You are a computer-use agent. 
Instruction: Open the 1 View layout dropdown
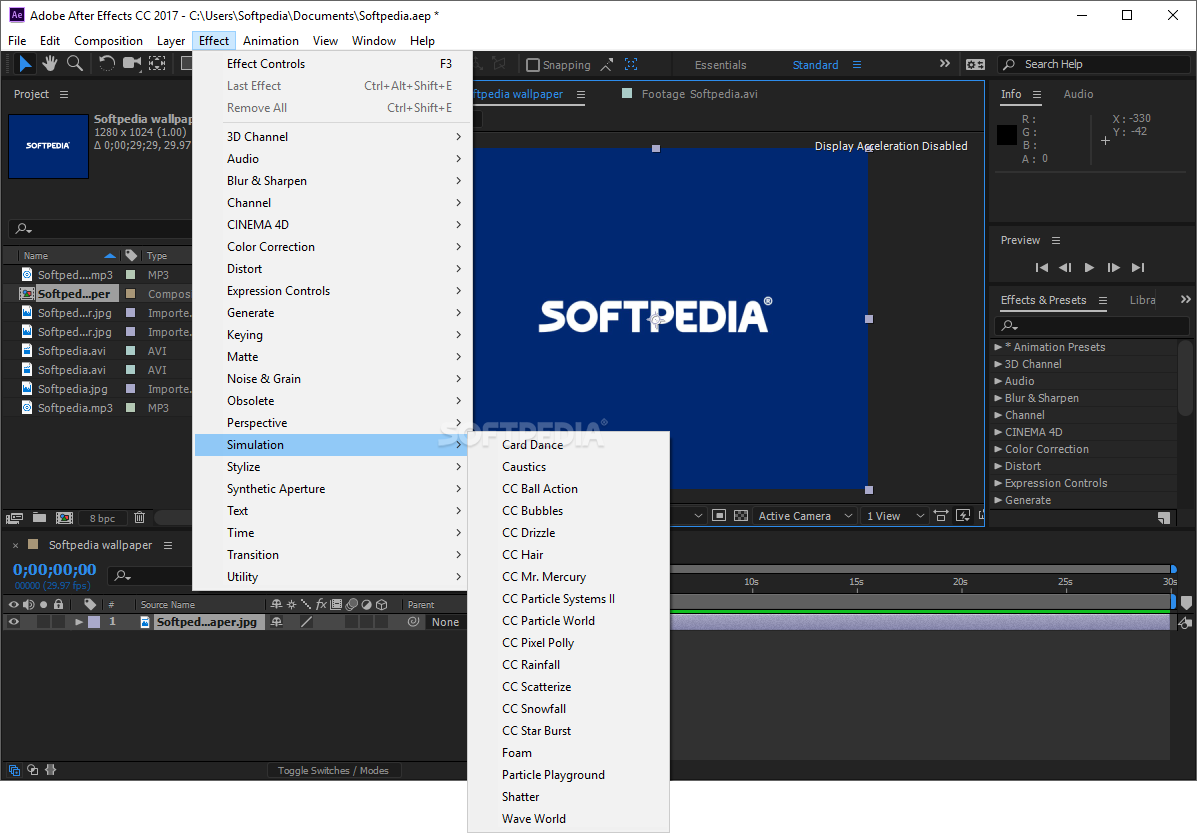[x=895, y=516]
